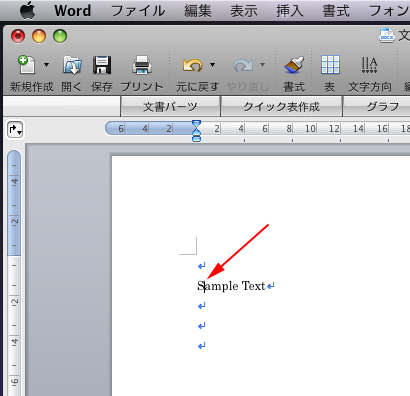Viewport: 410px width, 396px height.
Task: Open the 編集 menu
Action: coord(198,11)
